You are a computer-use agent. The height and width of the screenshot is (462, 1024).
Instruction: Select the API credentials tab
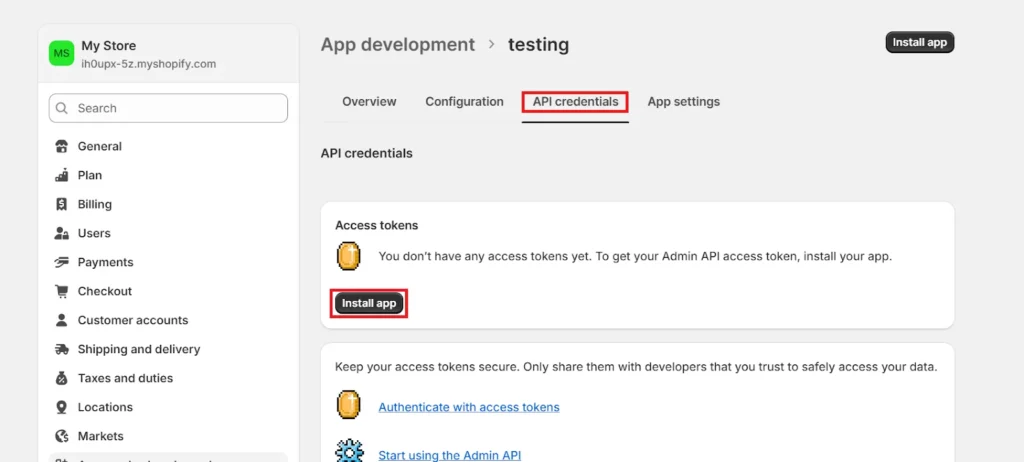pyautogui.click(x=575, y=101)
